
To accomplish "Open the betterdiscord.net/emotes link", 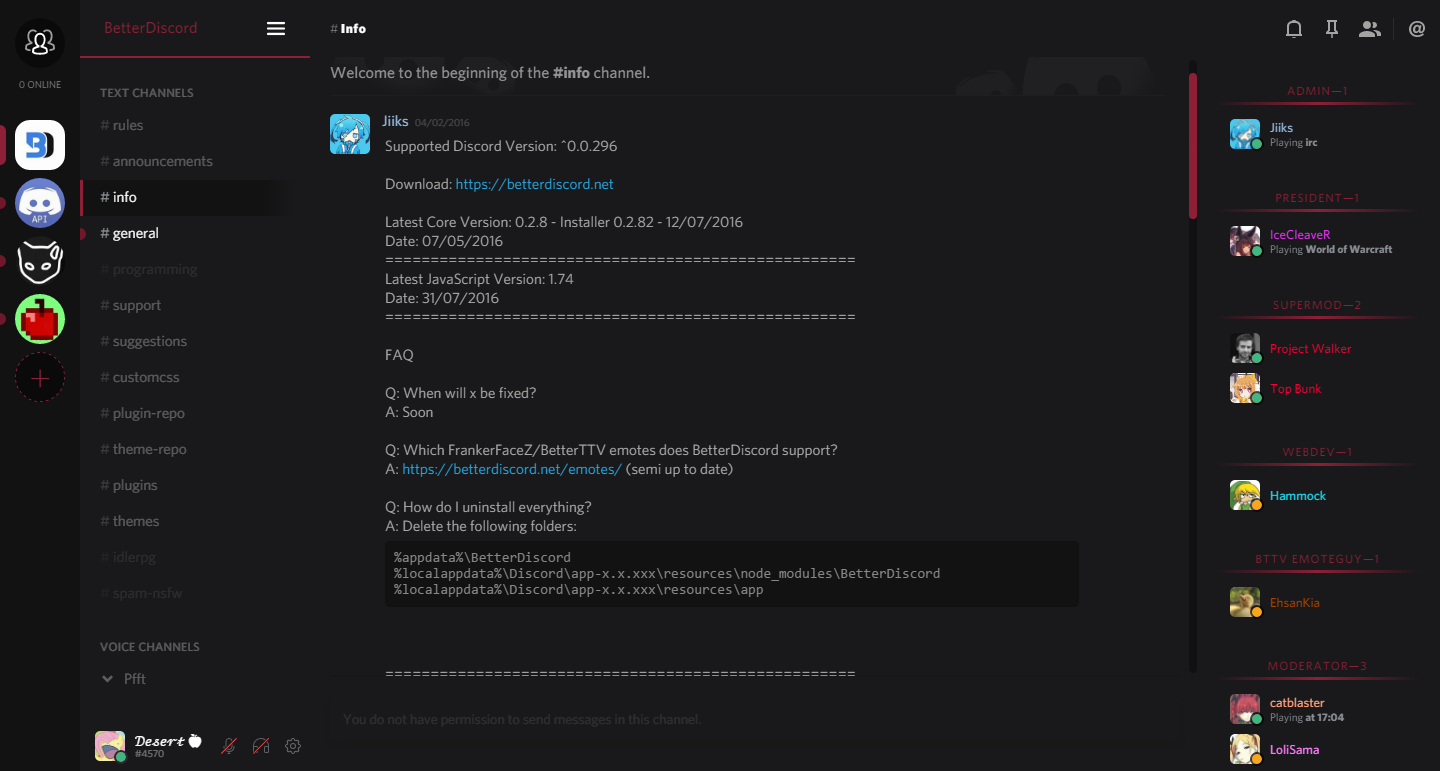I will point(511,469).
